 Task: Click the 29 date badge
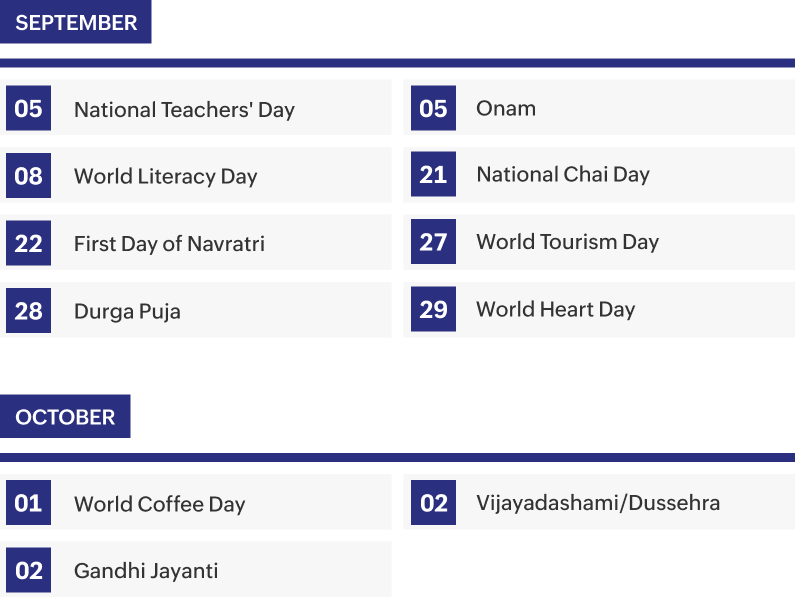pyautogui.click(x=433, y=308)
